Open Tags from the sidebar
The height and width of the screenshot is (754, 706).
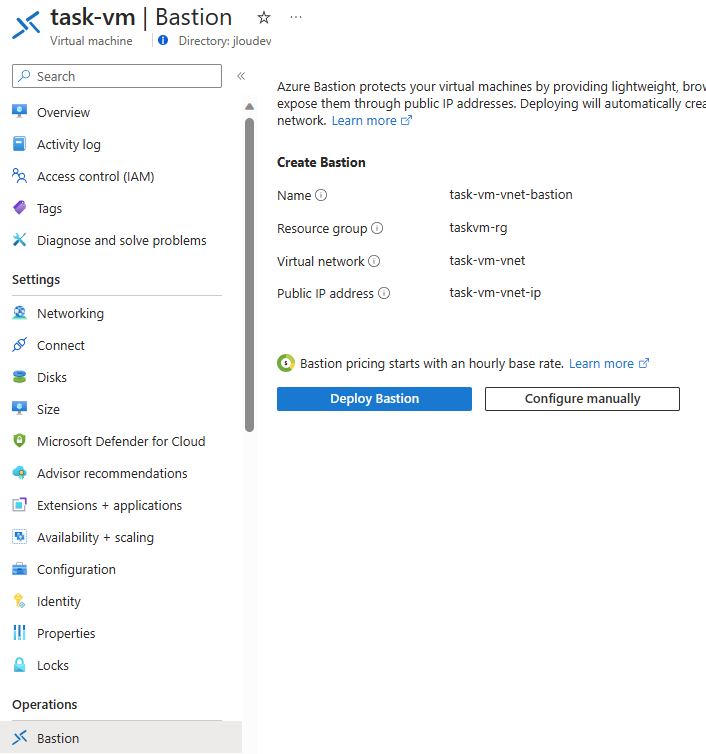pyautogui.click(x=50, y=209)
